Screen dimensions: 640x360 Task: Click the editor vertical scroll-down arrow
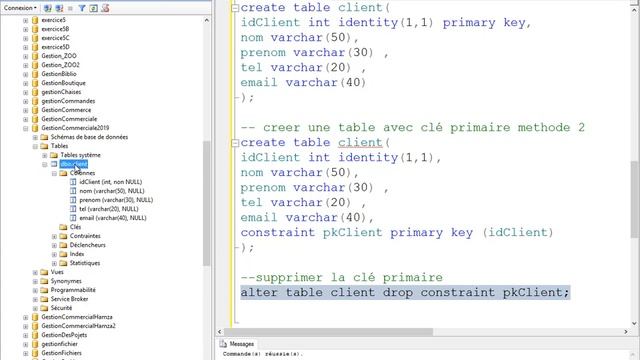(x=634, y=323)
